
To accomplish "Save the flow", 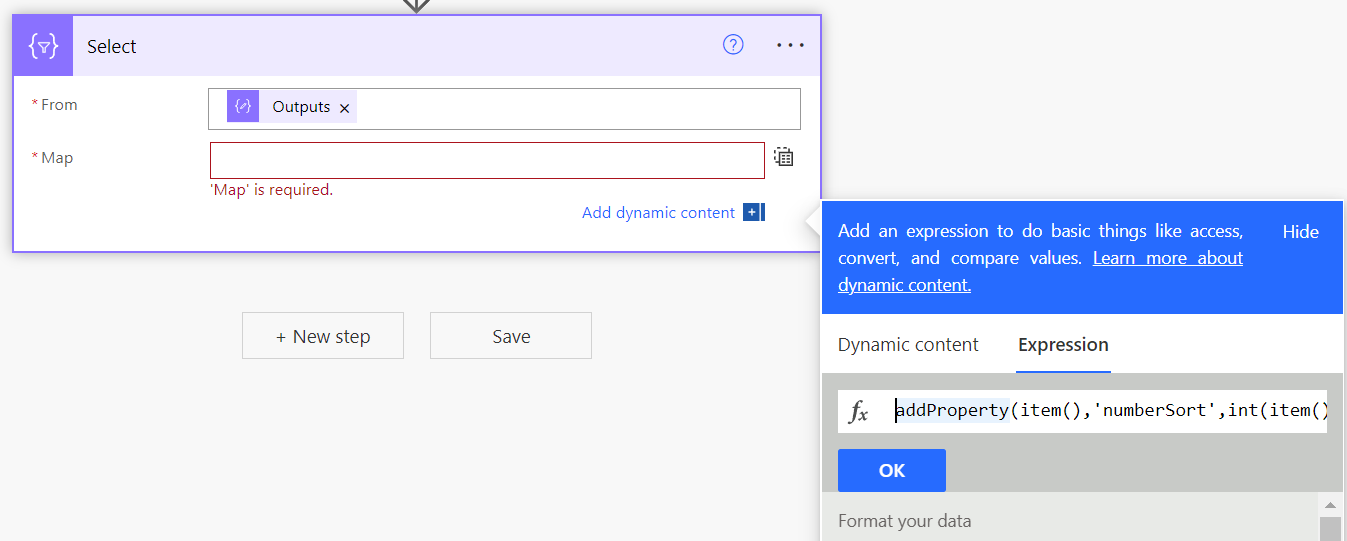I will pos(510,336).
